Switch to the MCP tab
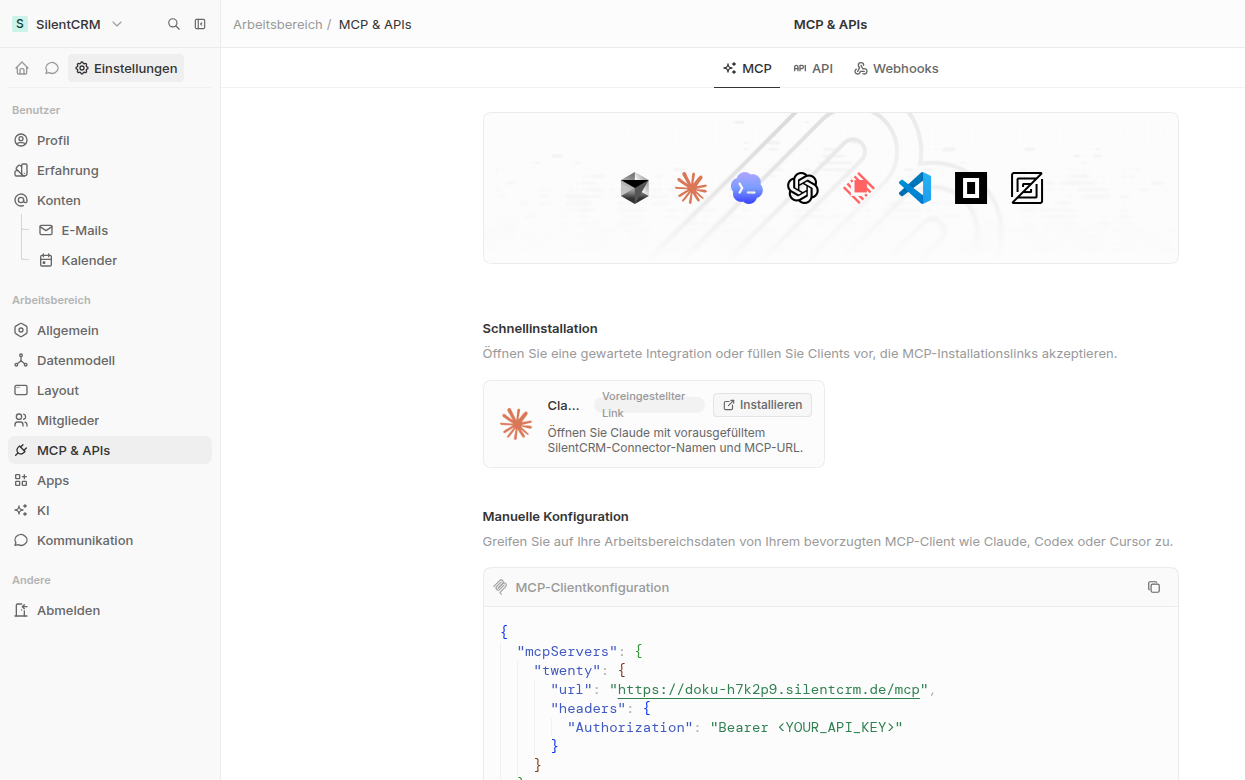The image size is (1245, 780). 747,68
